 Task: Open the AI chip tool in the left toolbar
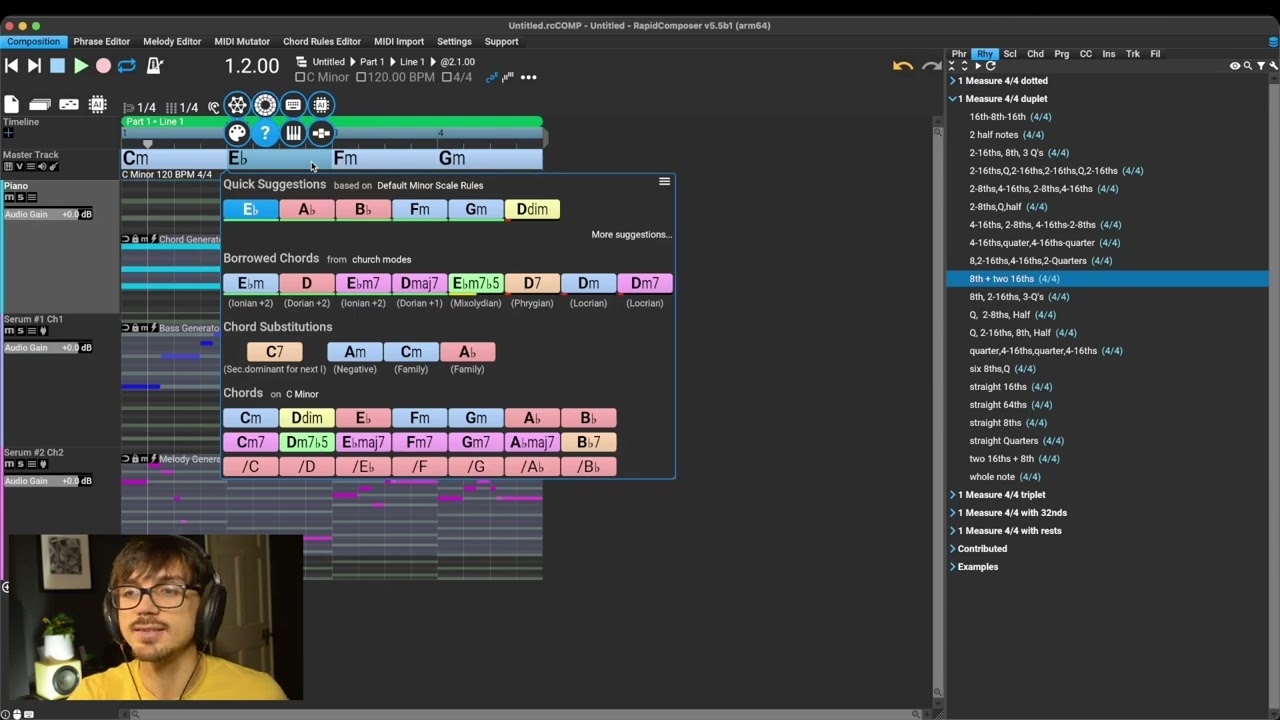pos(98,104)
